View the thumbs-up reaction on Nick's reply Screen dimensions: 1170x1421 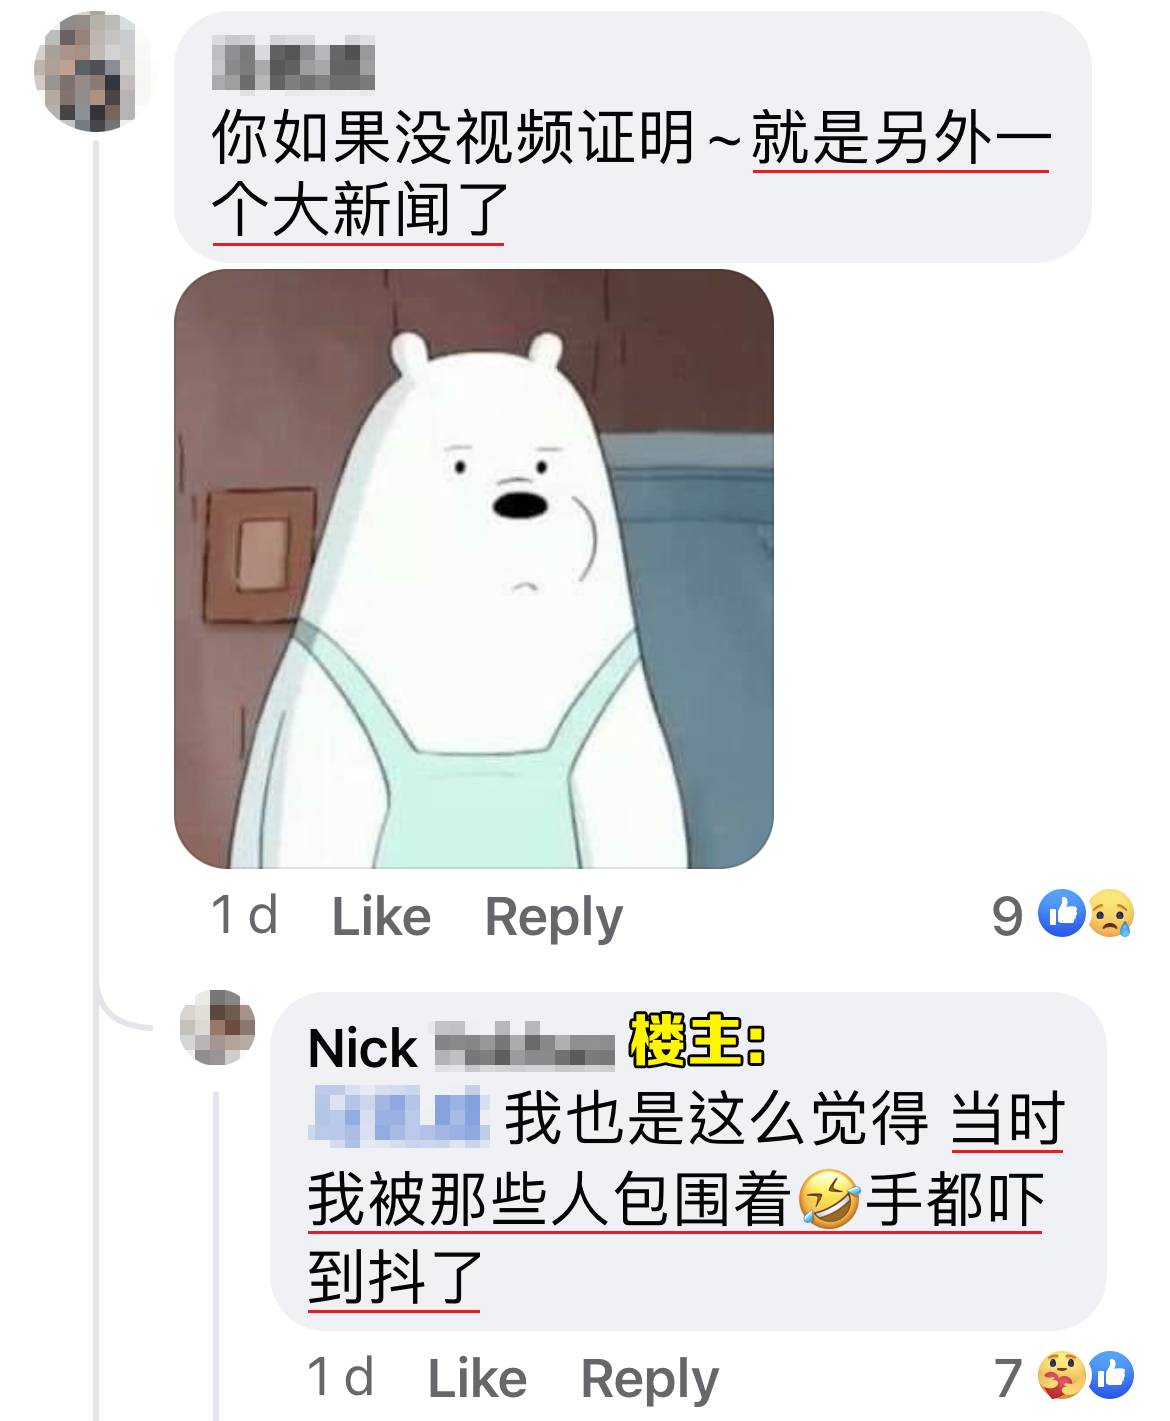[1111, 1375]
